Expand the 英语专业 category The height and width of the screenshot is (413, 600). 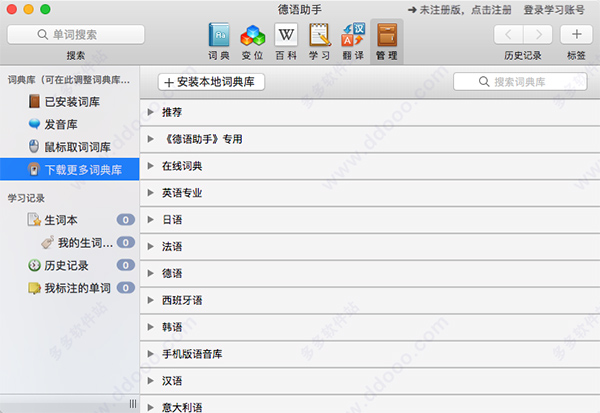click(x=151, y=193)
